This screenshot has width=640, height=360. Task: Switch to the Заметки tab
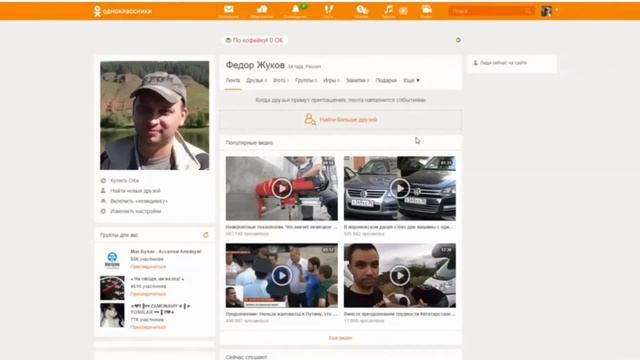click(357, 80)
